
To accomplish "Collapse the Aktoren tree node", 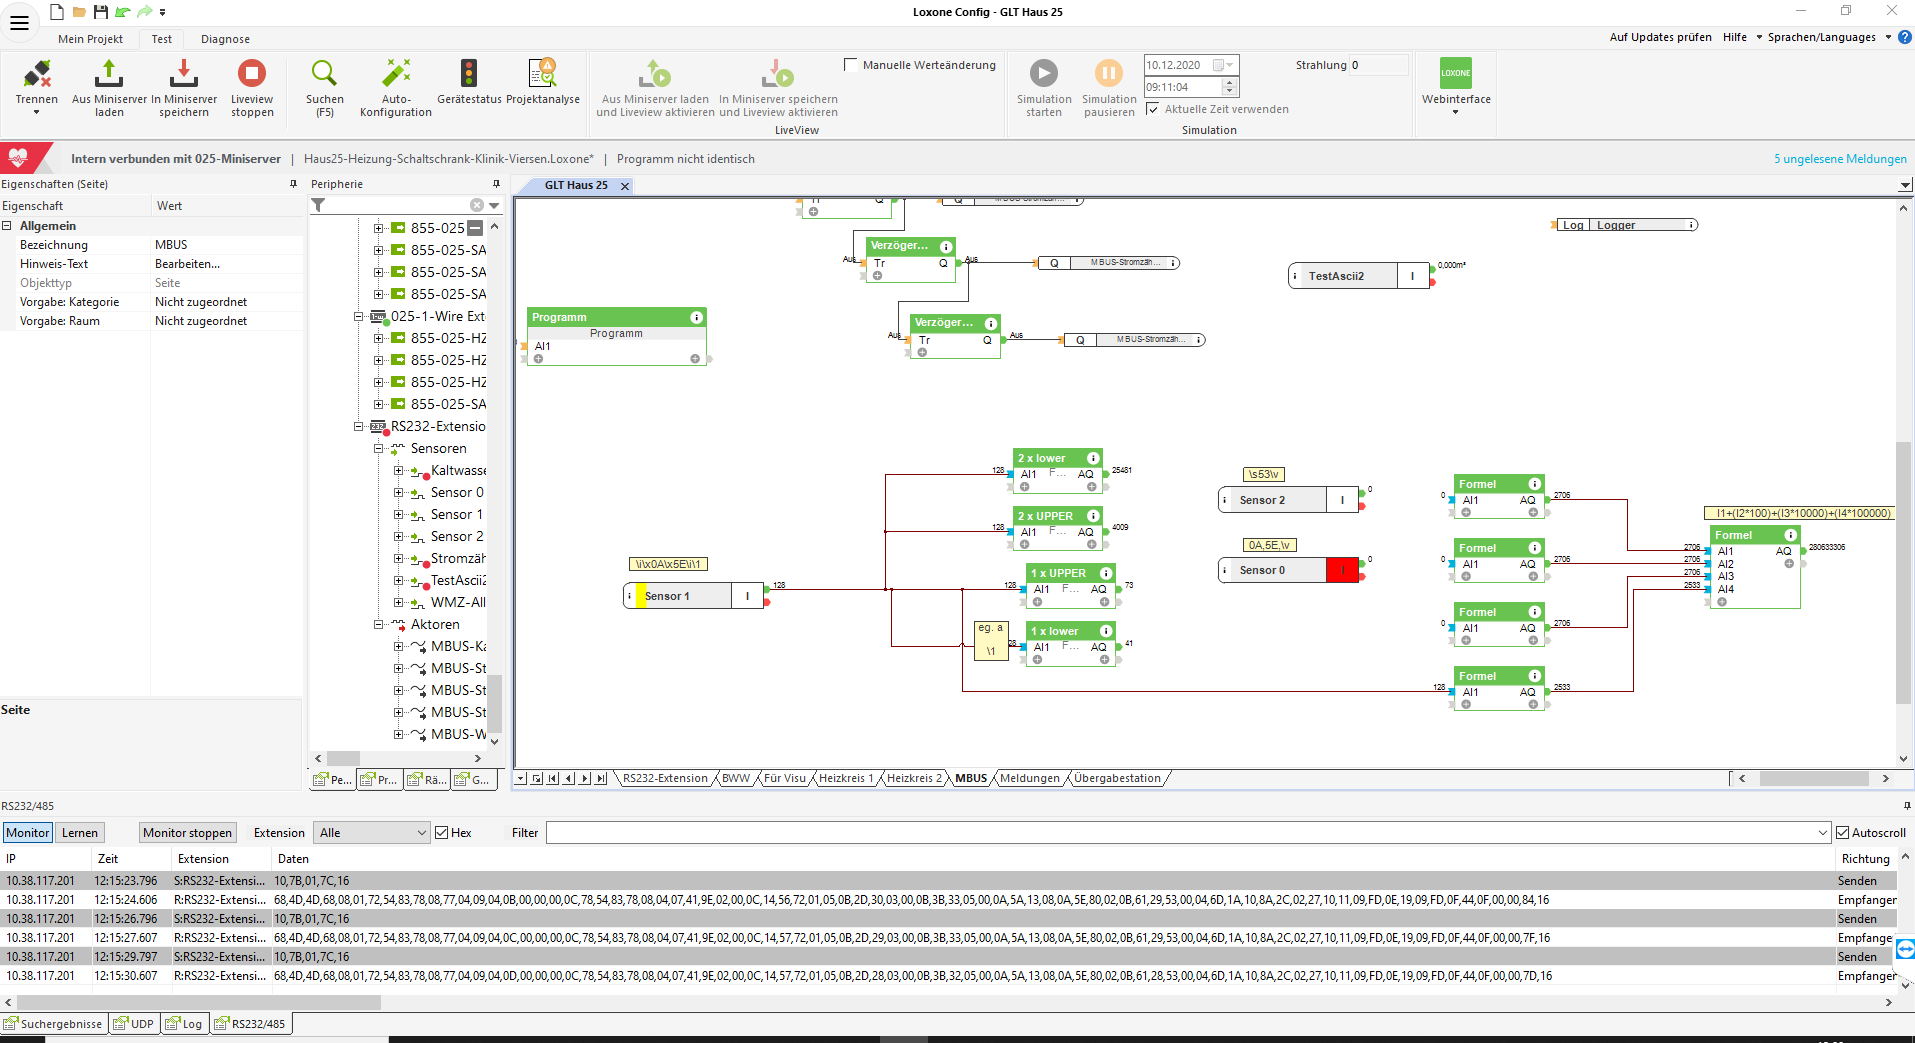I will pyautogui.click(x=379, y=625).
